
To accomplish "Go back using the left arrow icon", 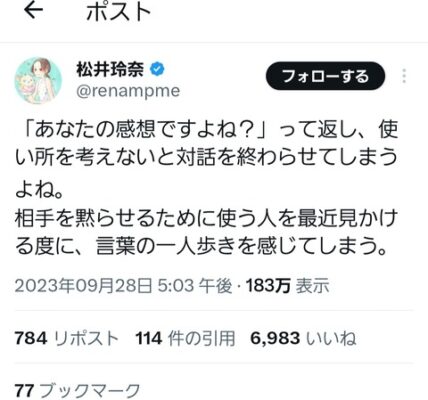I will [33, 10].
